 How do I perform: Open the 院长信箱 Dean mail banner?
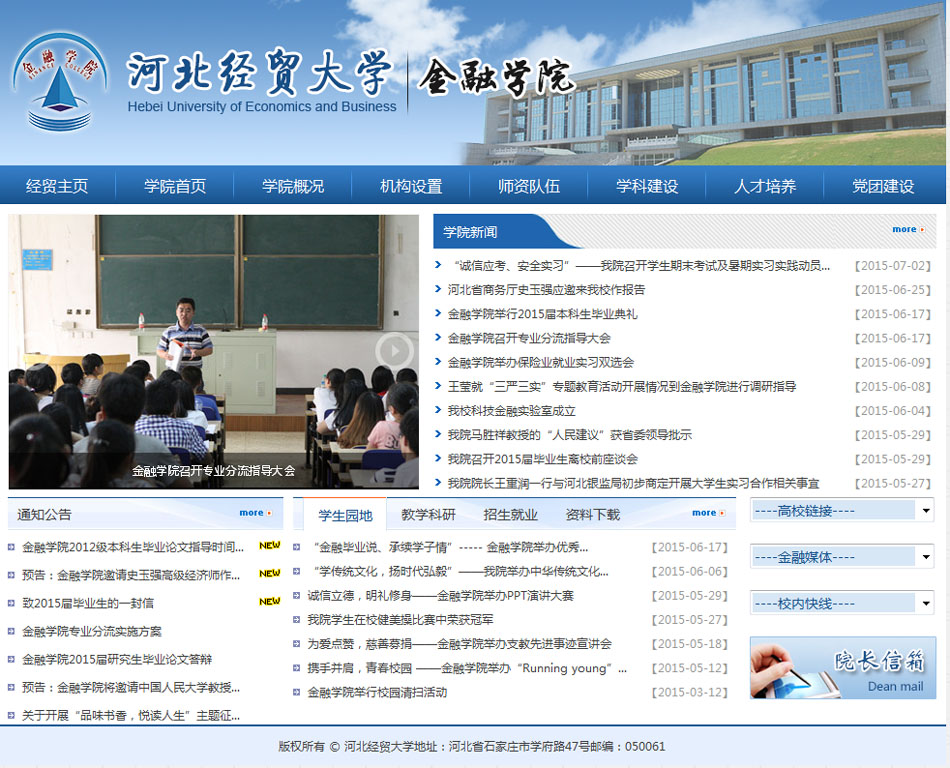pyautogui.click(x=843, y=668)
